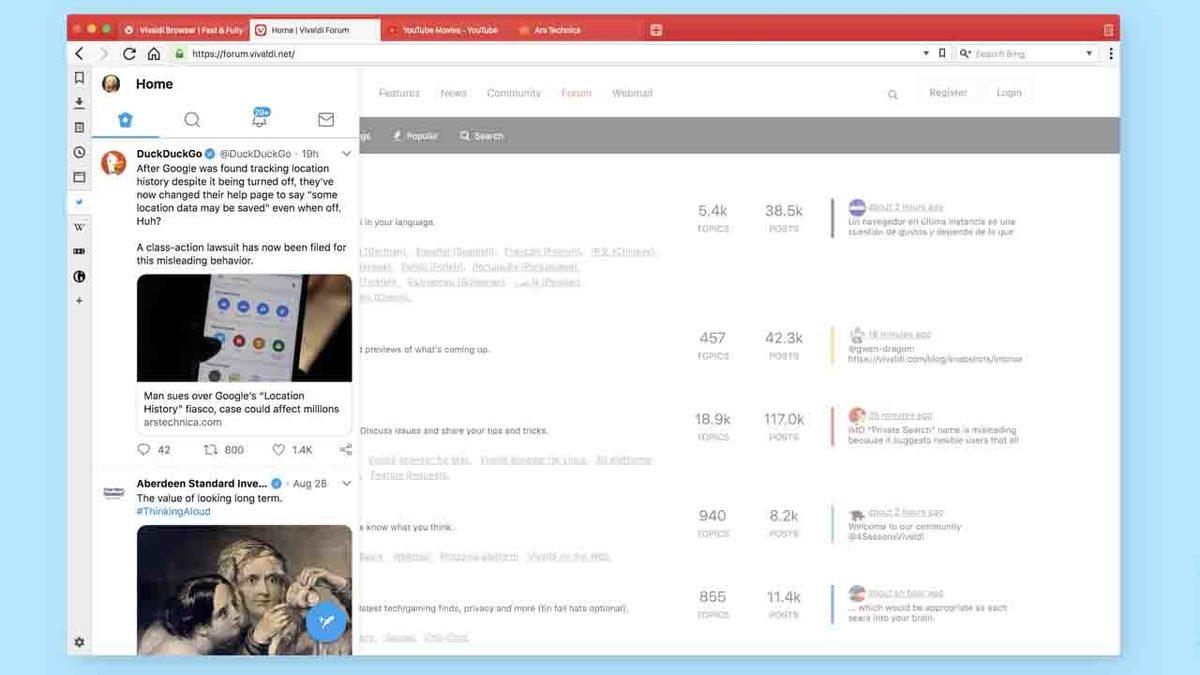Click the #ThinkingAloud hashtag link
1200x675 pixels.
(x=173, y=512)
